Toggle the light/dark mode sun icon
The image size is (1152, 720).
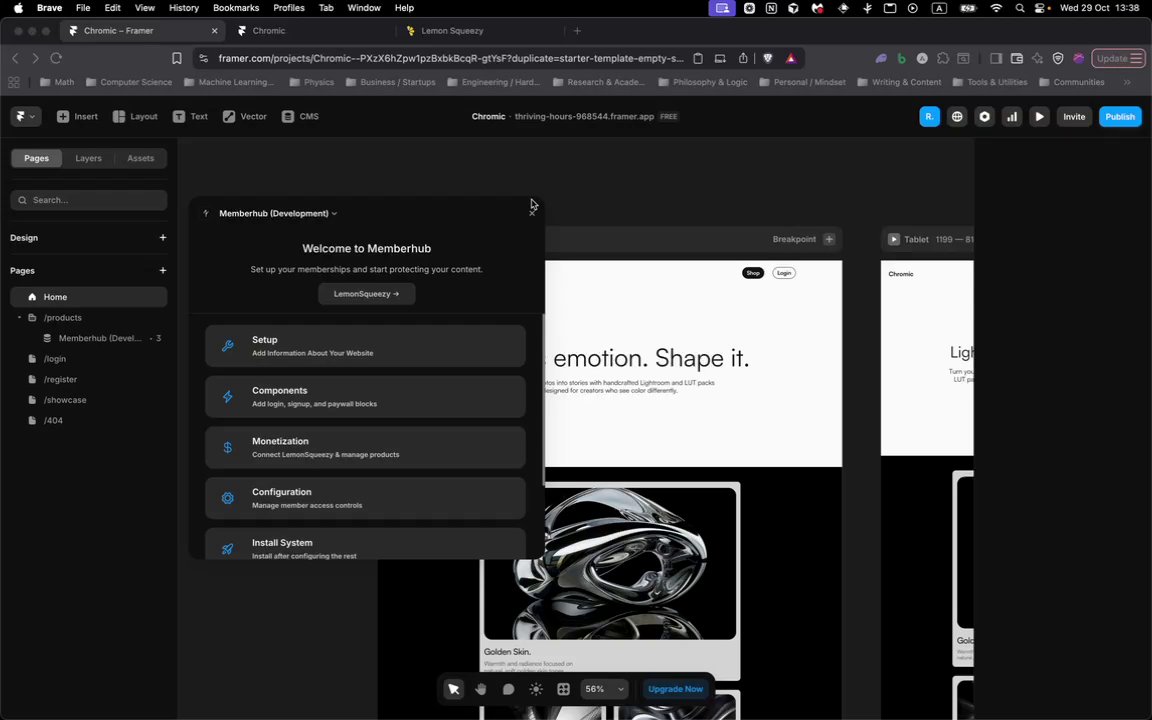click(536, 689)
